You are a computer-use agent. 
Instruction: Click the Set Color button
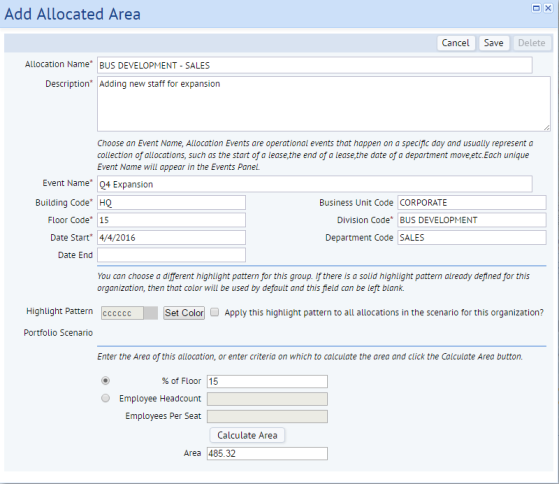coord(184,313)
